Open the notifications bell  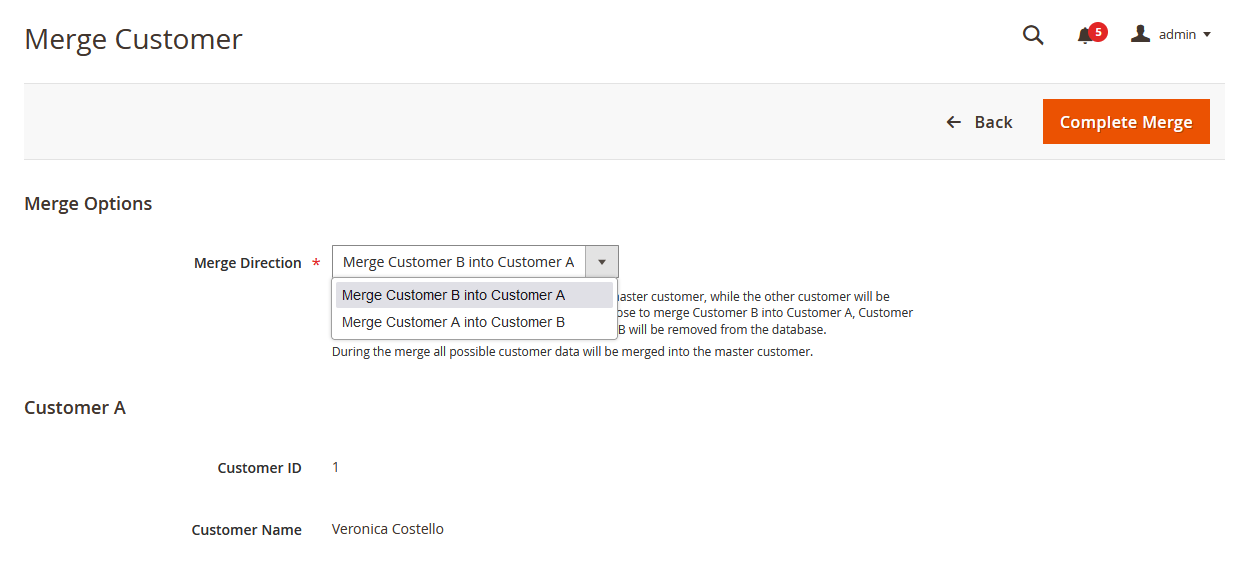tap(1085, 36)
